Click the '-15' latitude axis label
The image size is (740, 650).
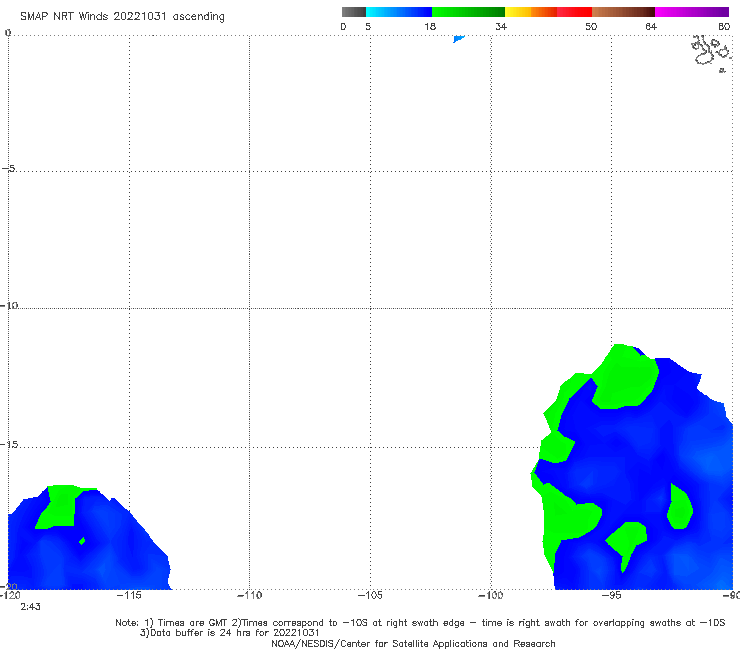9,445
